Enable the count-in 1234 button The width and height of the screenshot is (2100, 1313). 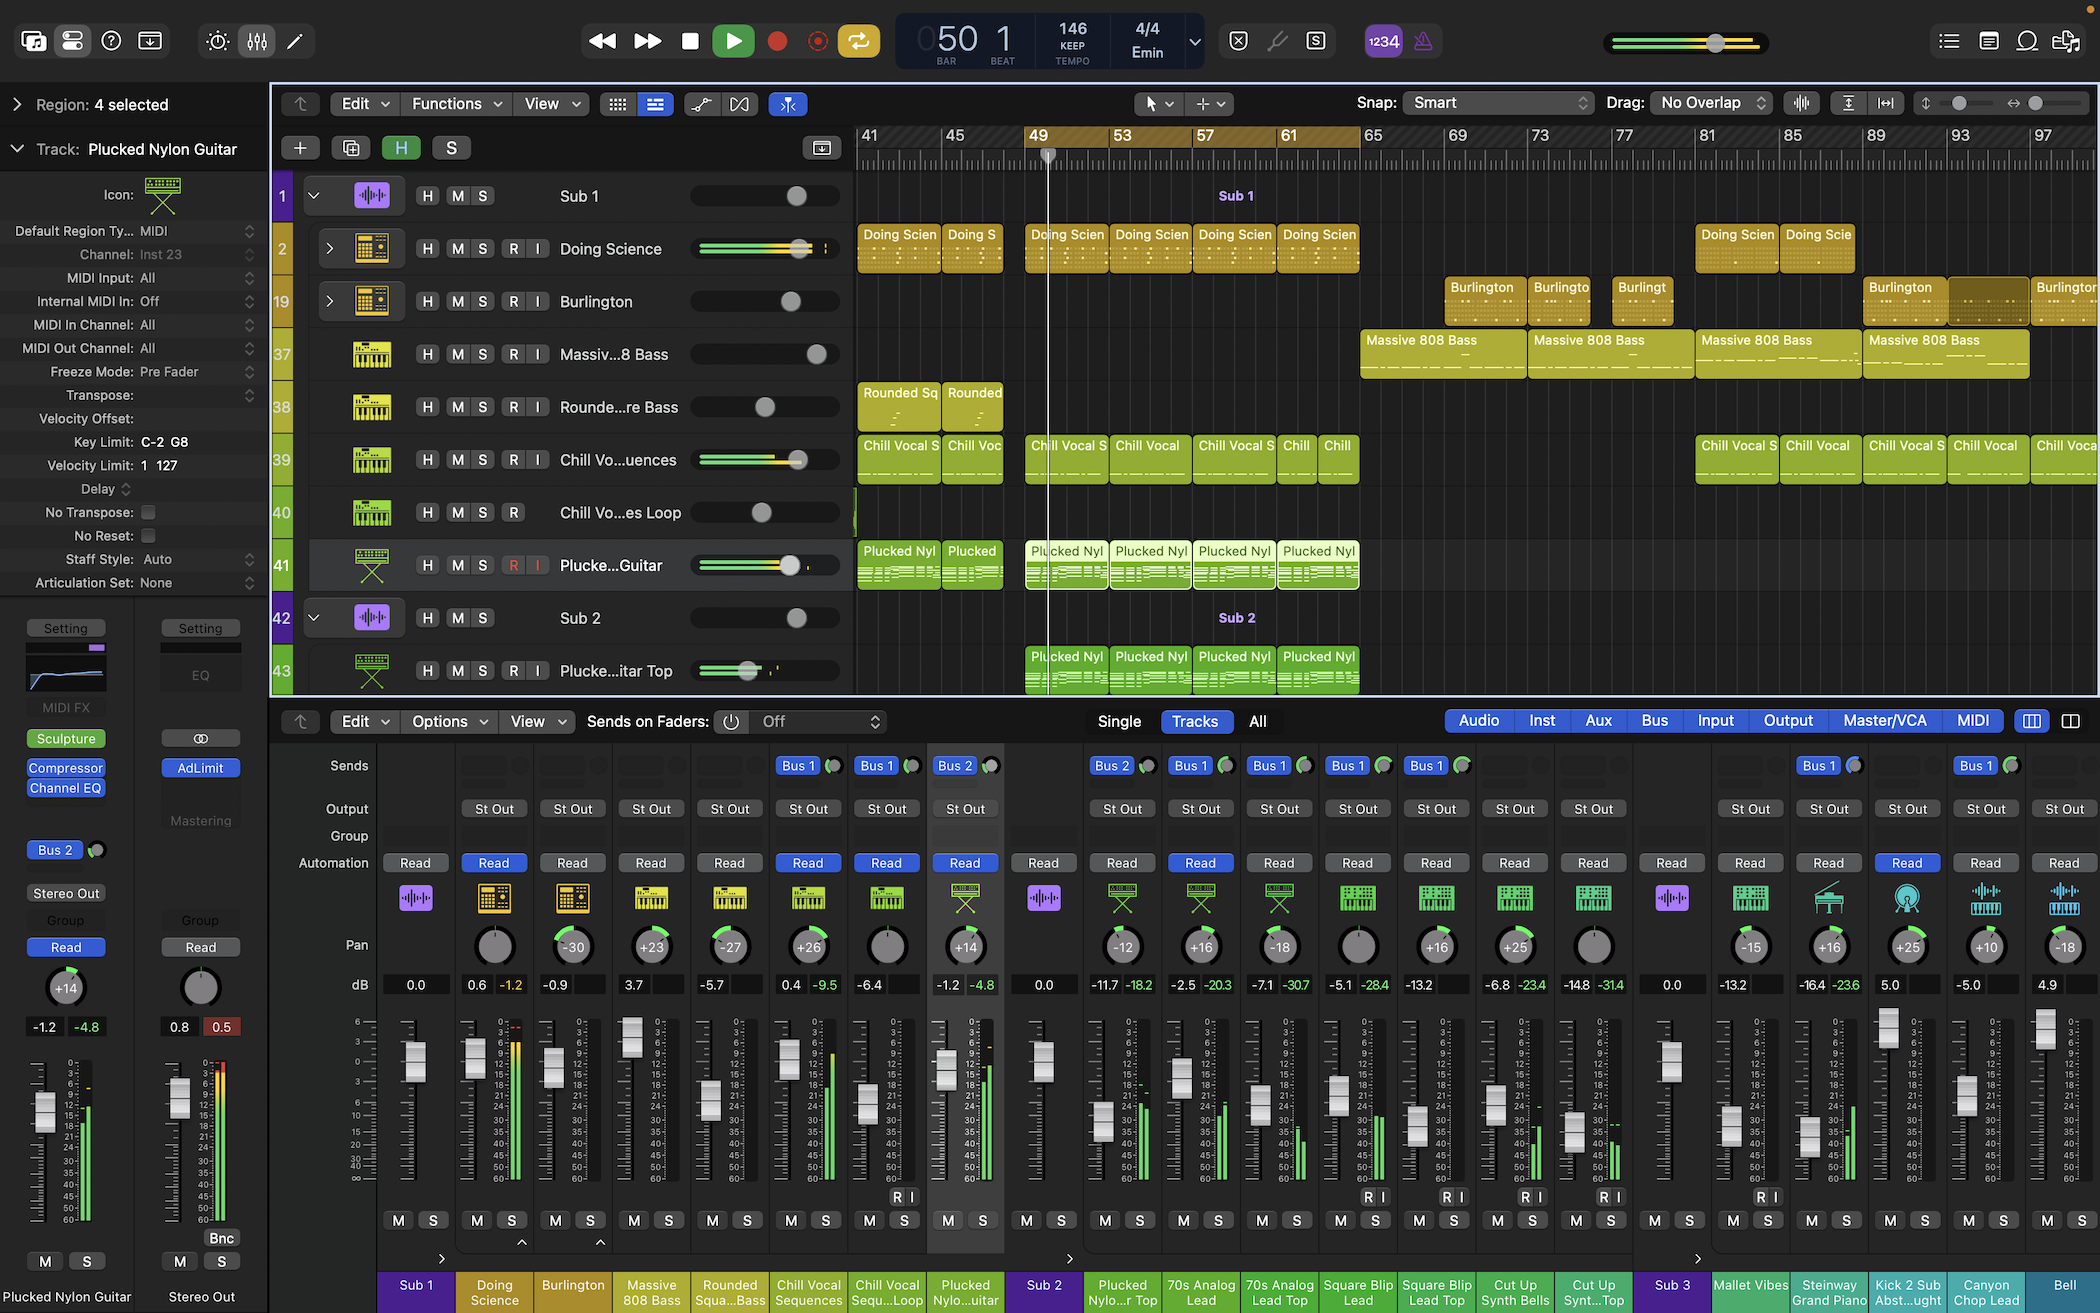point(1383,41)
